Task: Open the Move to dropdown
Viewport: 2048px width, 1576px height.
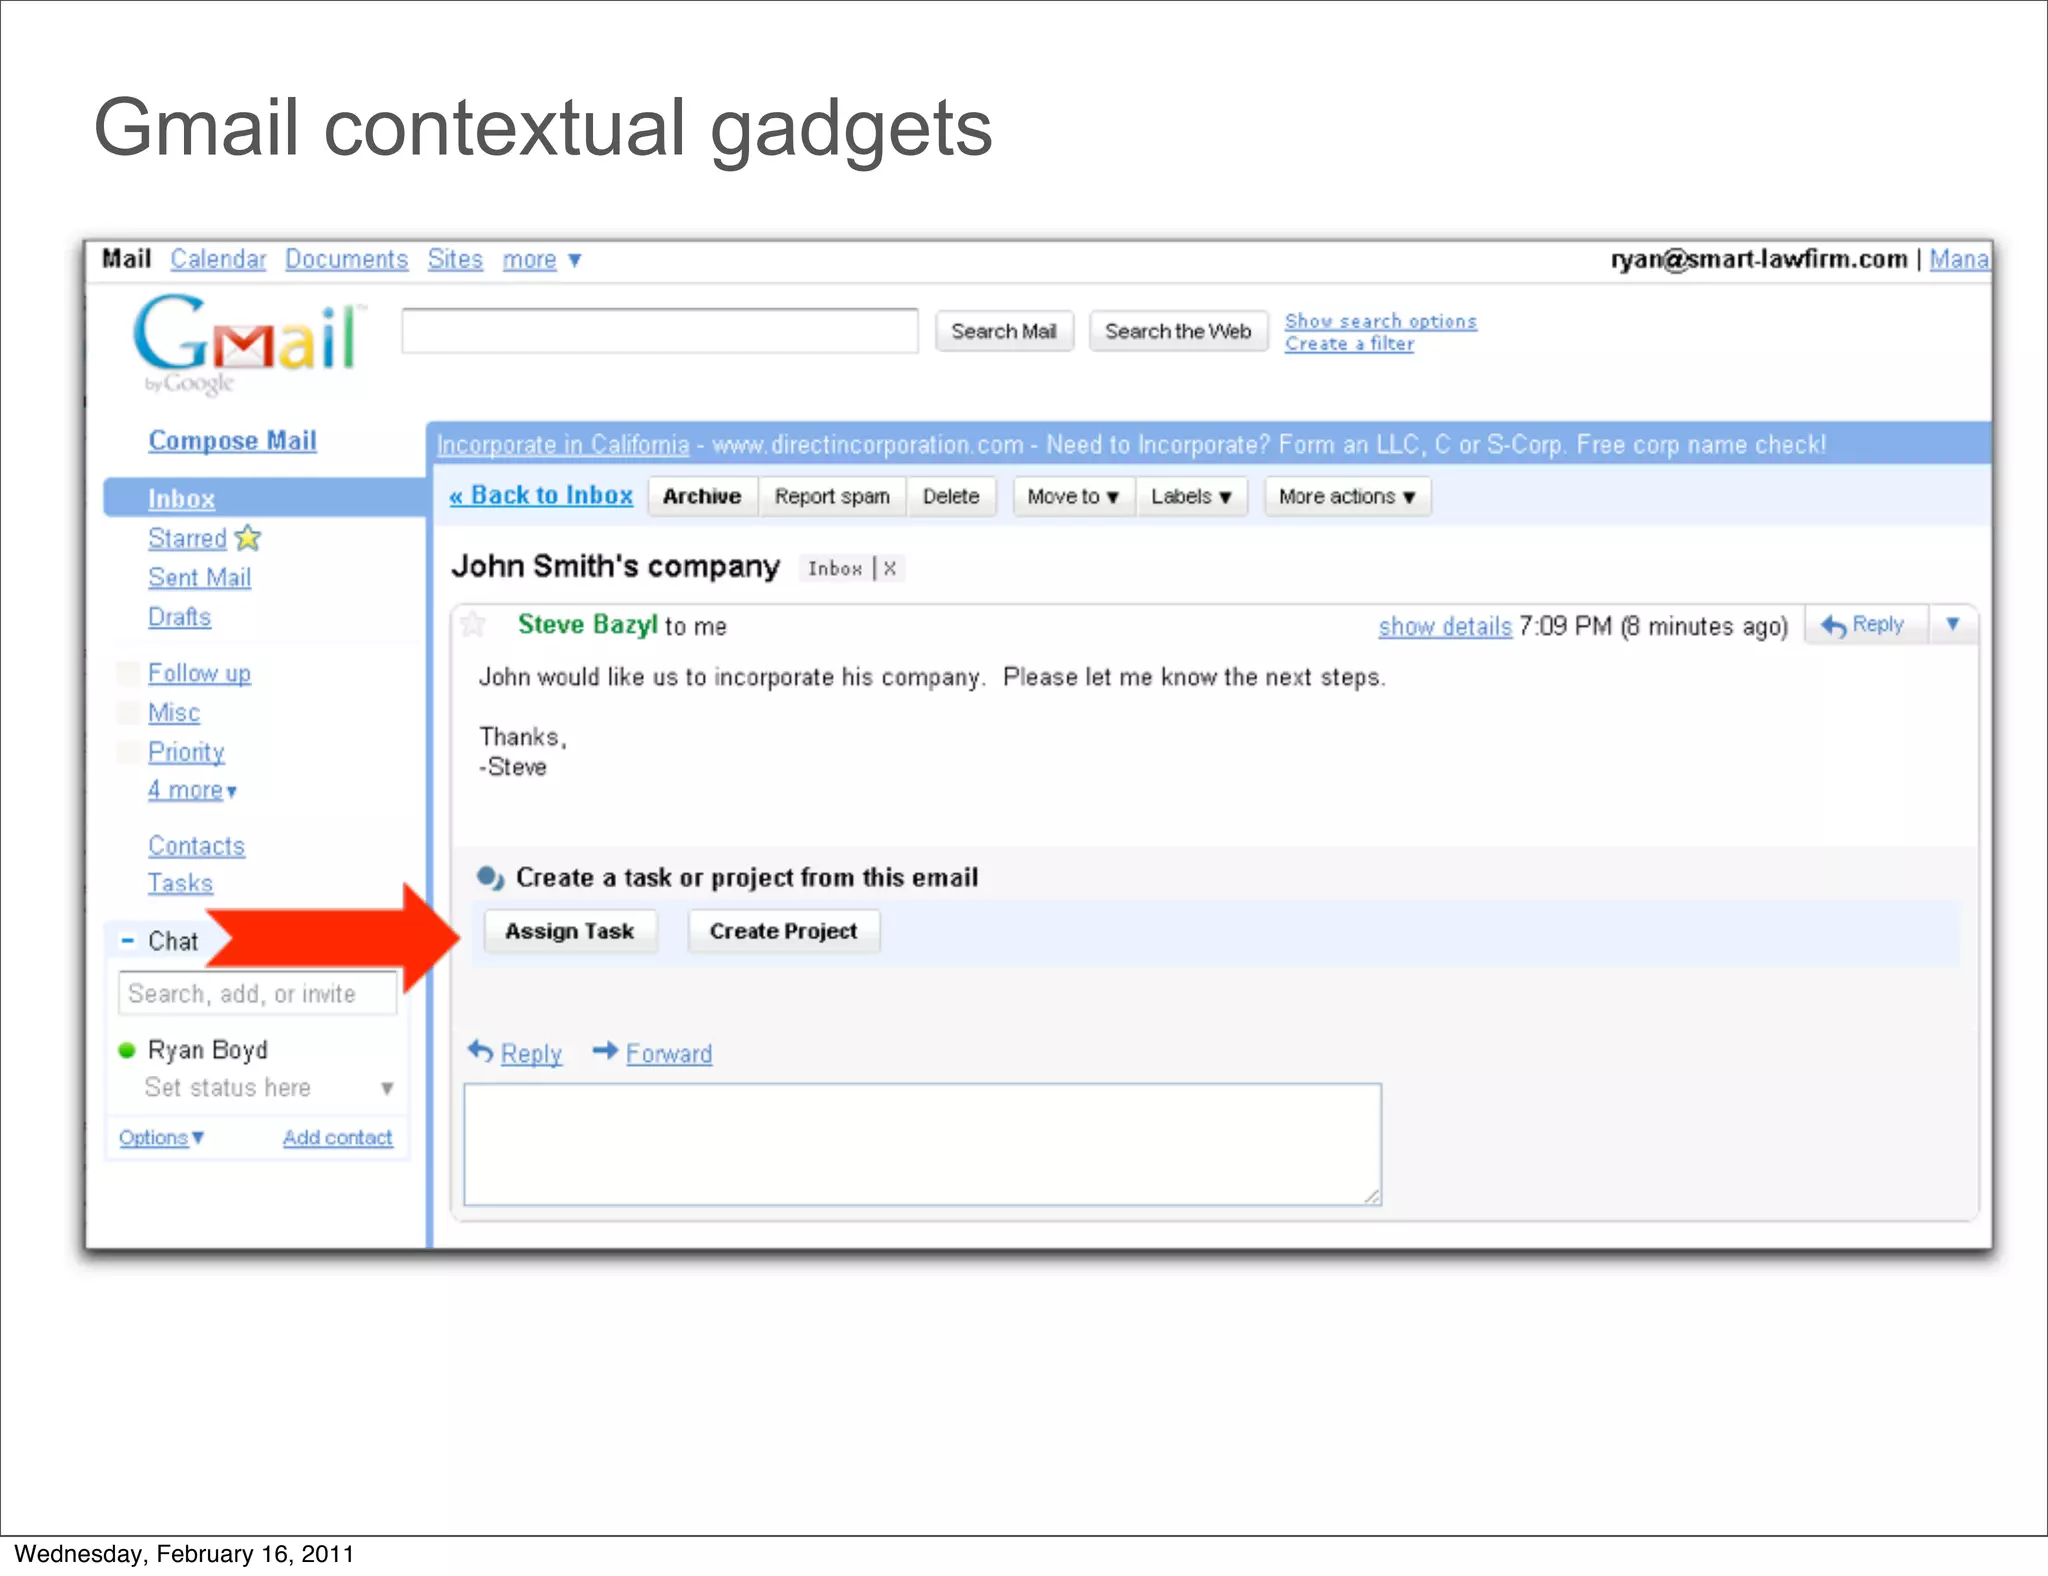Action: coord(1074,497)
